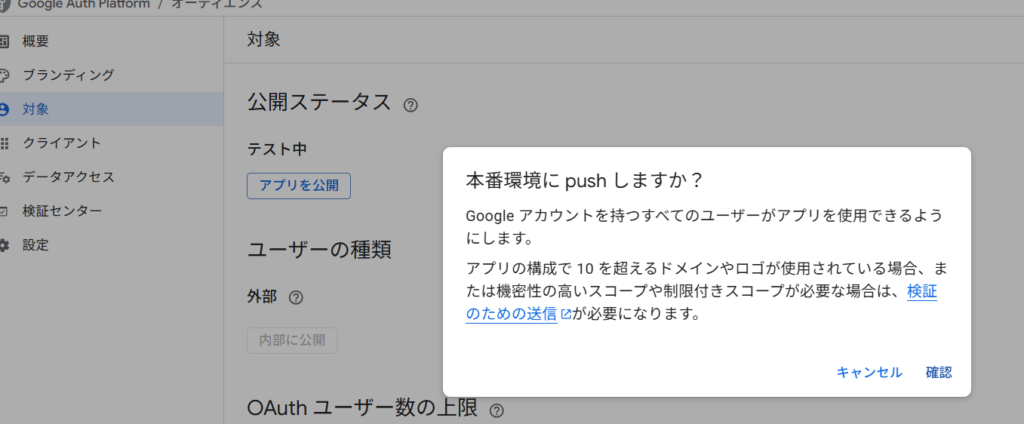1024x424 pixels.
Task: Click the アプリを公開 button
Action: coord(299,185)
